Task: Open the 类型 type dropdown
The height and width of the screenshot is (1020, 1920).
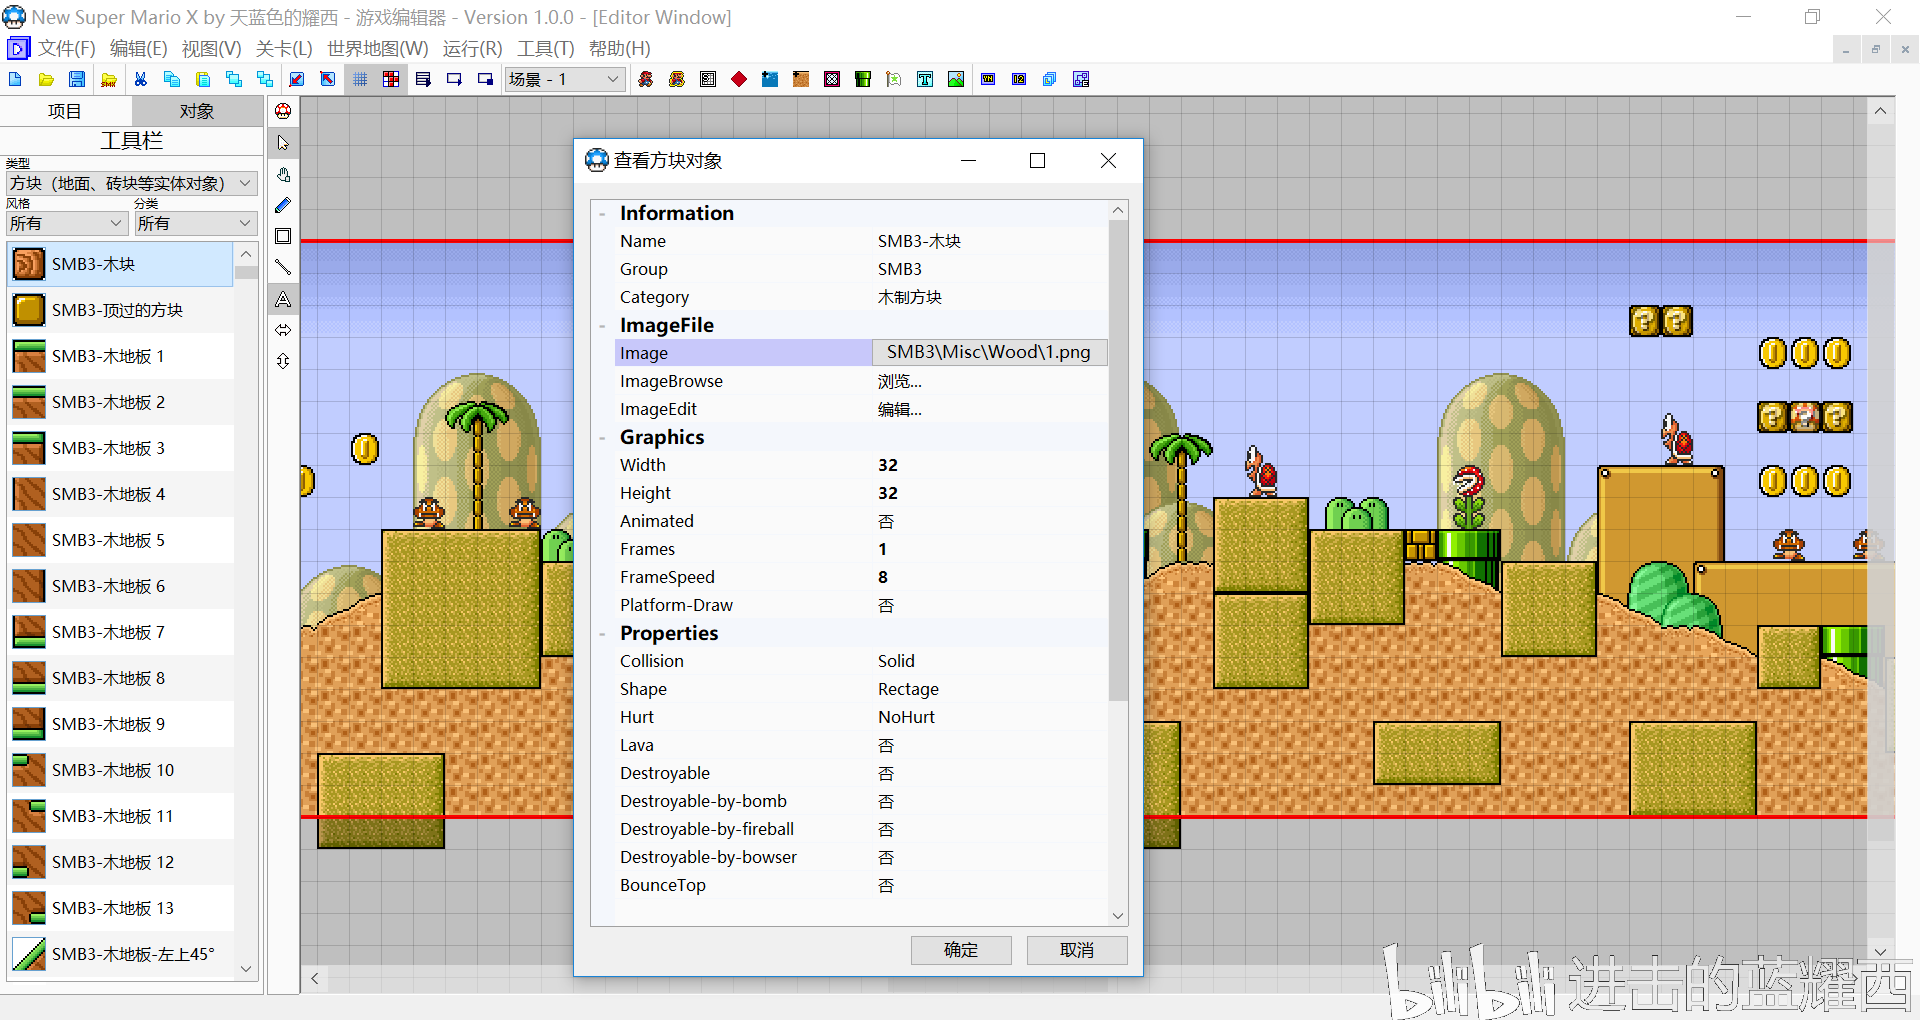Action: 132,183
